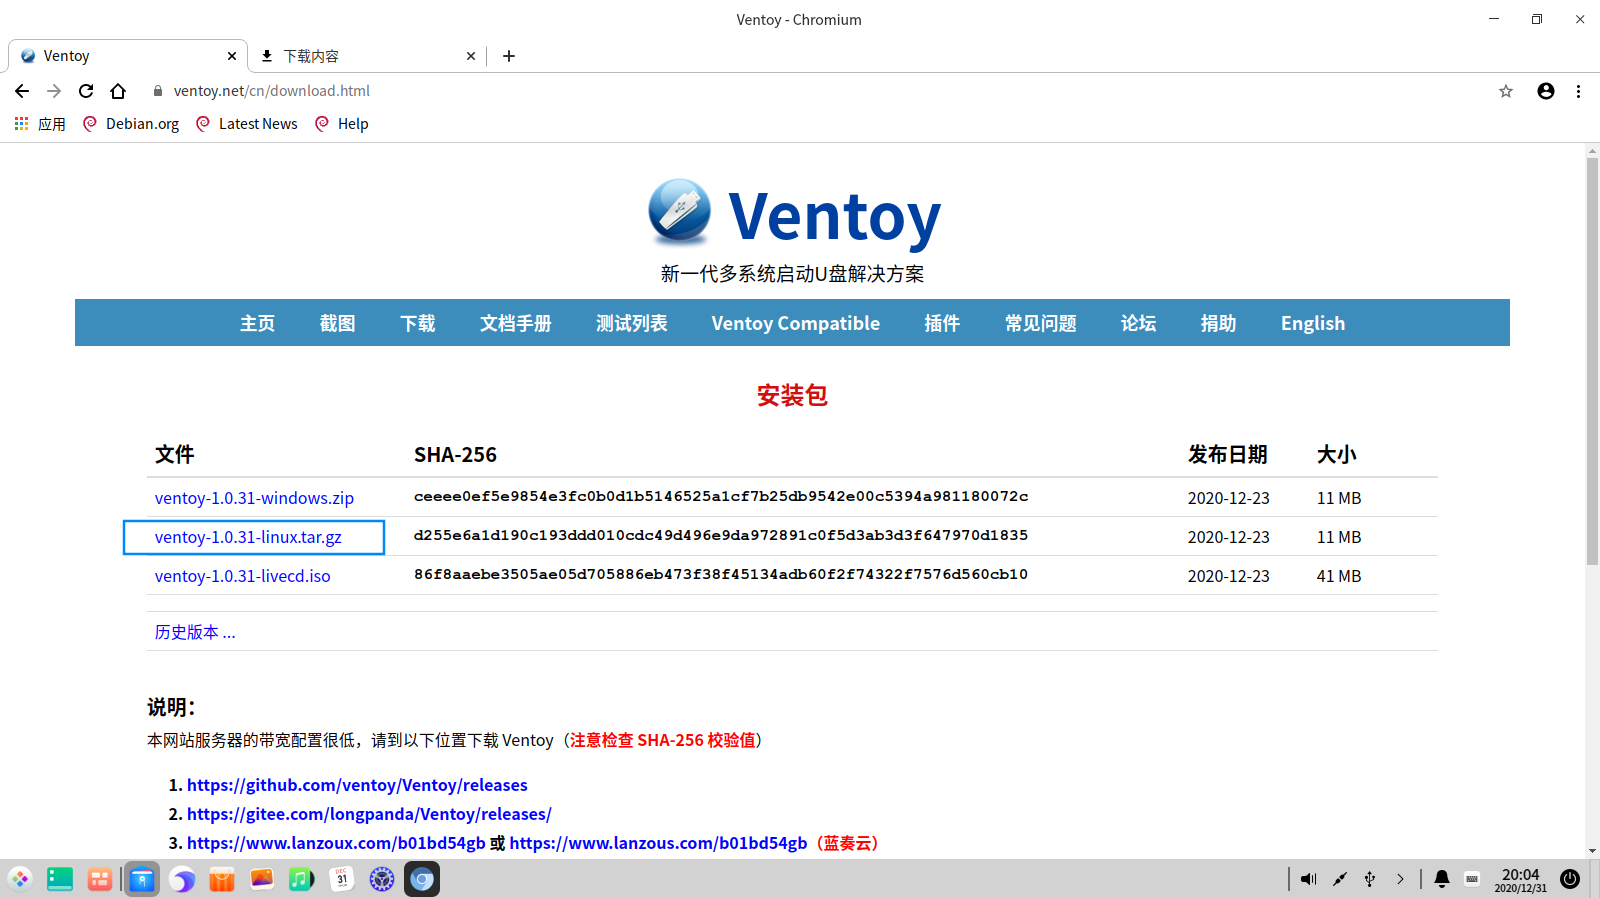This screenshot has height=898, width=1600.
Task: Click the SHA-256 hash of the windows.zip file
Action: pos(721,496)
